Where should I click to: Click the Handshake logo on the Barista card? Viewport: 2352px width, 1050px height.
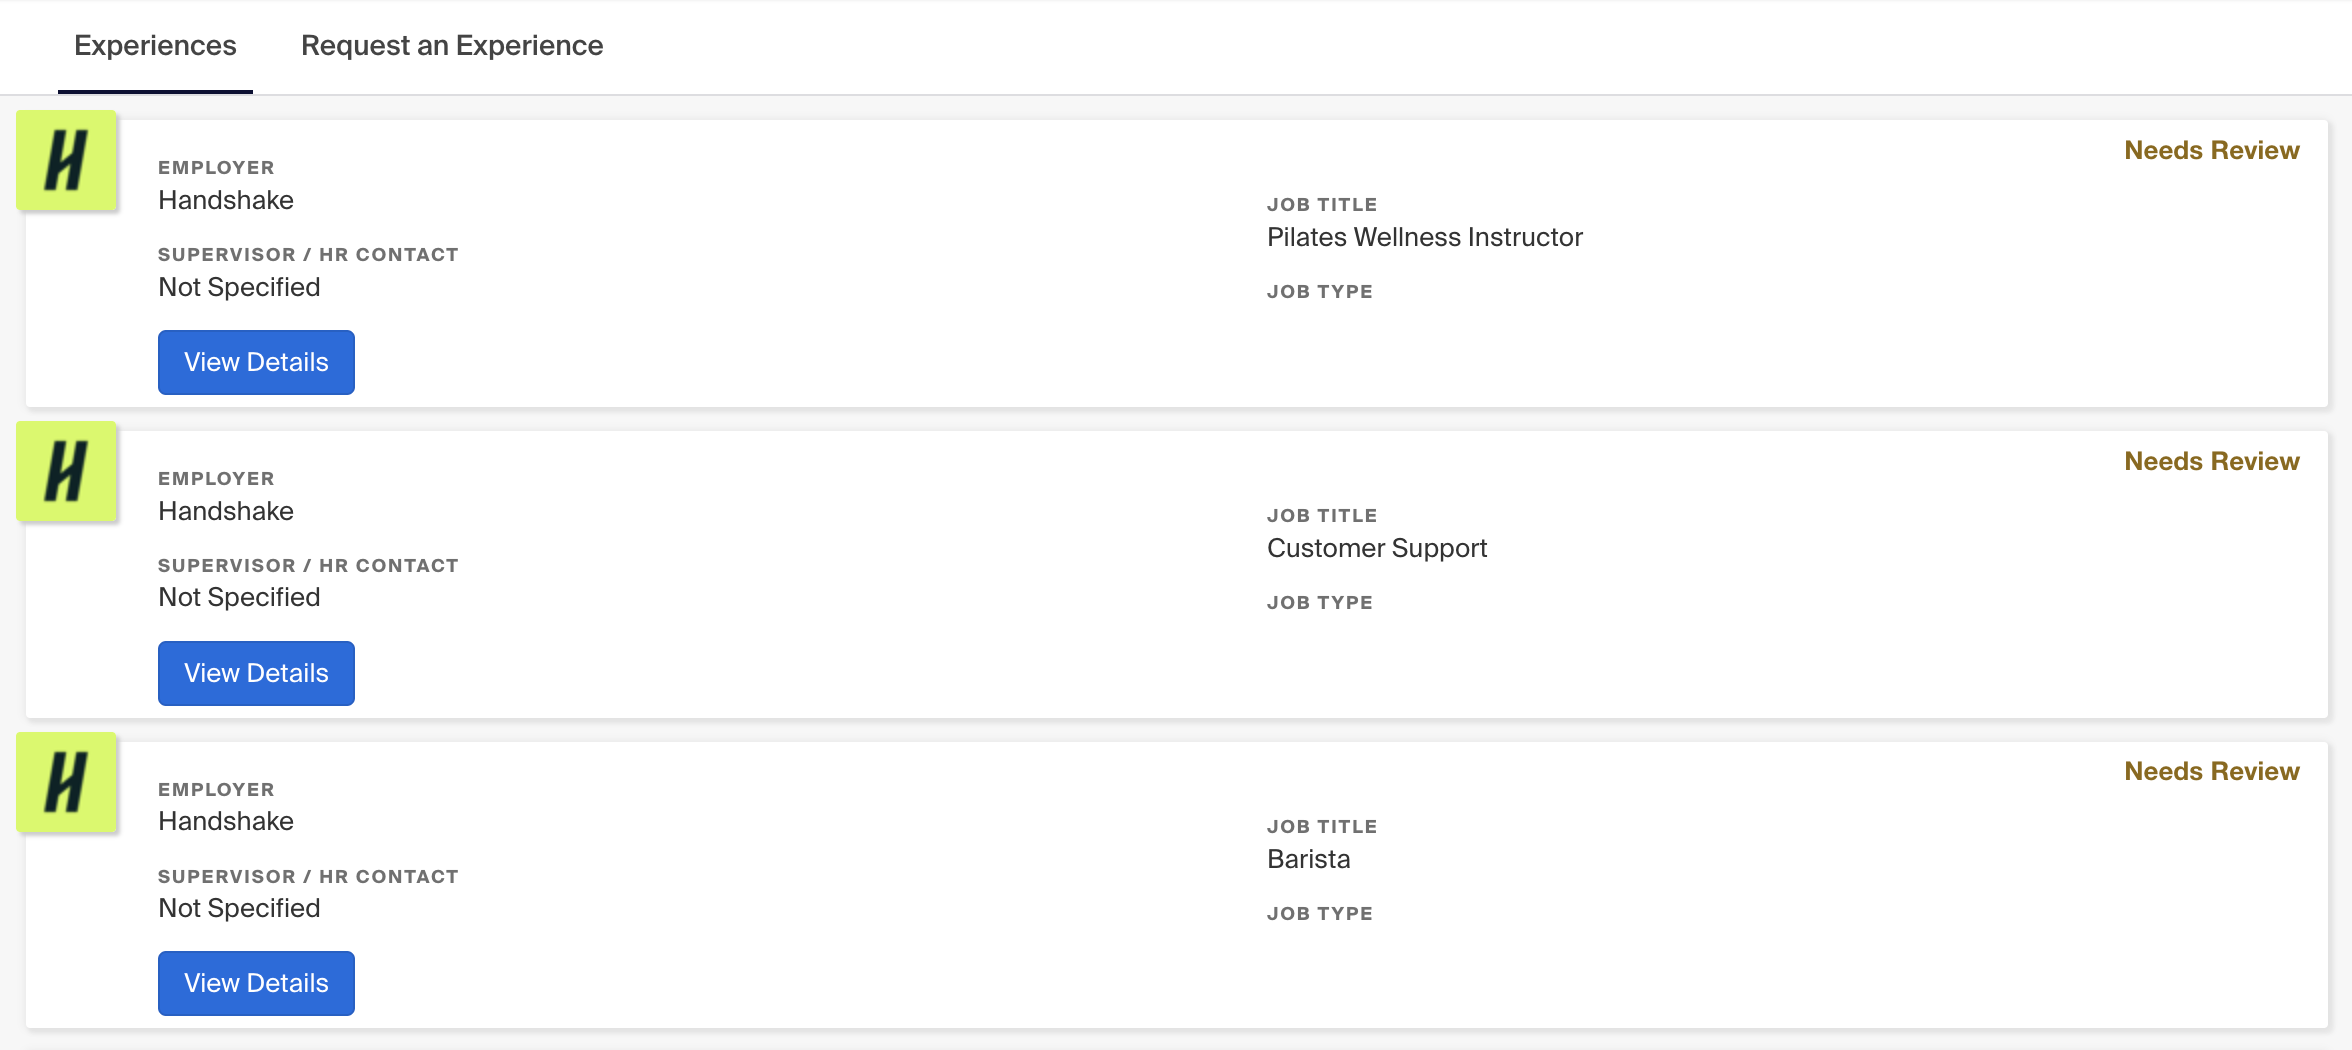66,783
